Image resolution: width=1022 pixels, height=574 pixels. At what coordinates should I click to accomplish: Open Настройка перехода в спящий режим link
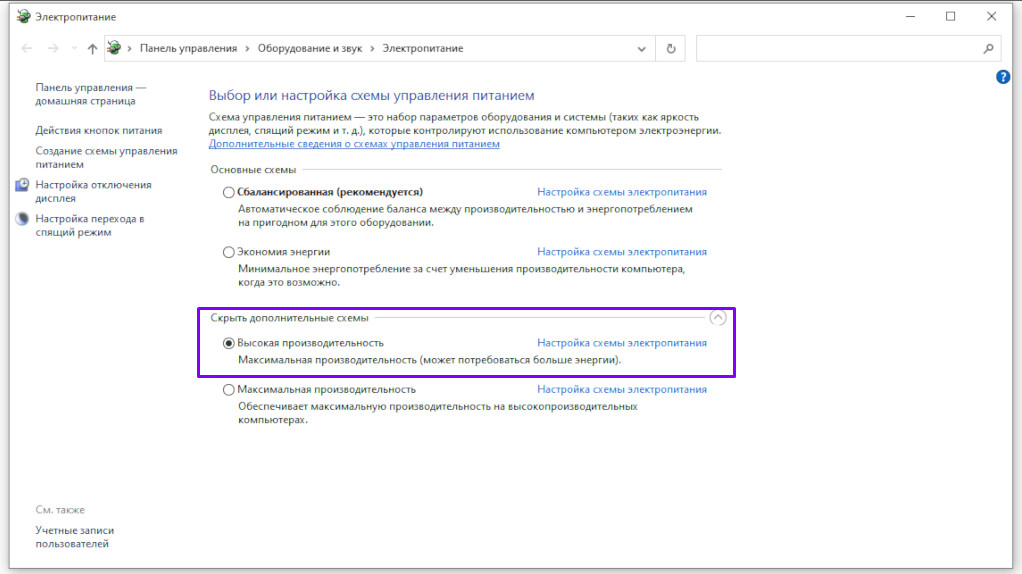click(90, 225)
